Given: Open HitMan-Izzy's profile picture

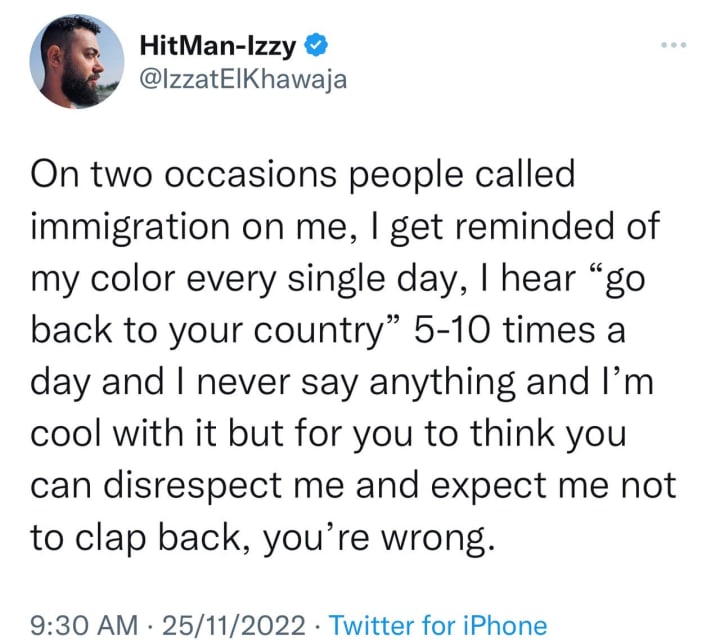Looking at the screenshot, I should pyautogui.click(x=77, y=62).
